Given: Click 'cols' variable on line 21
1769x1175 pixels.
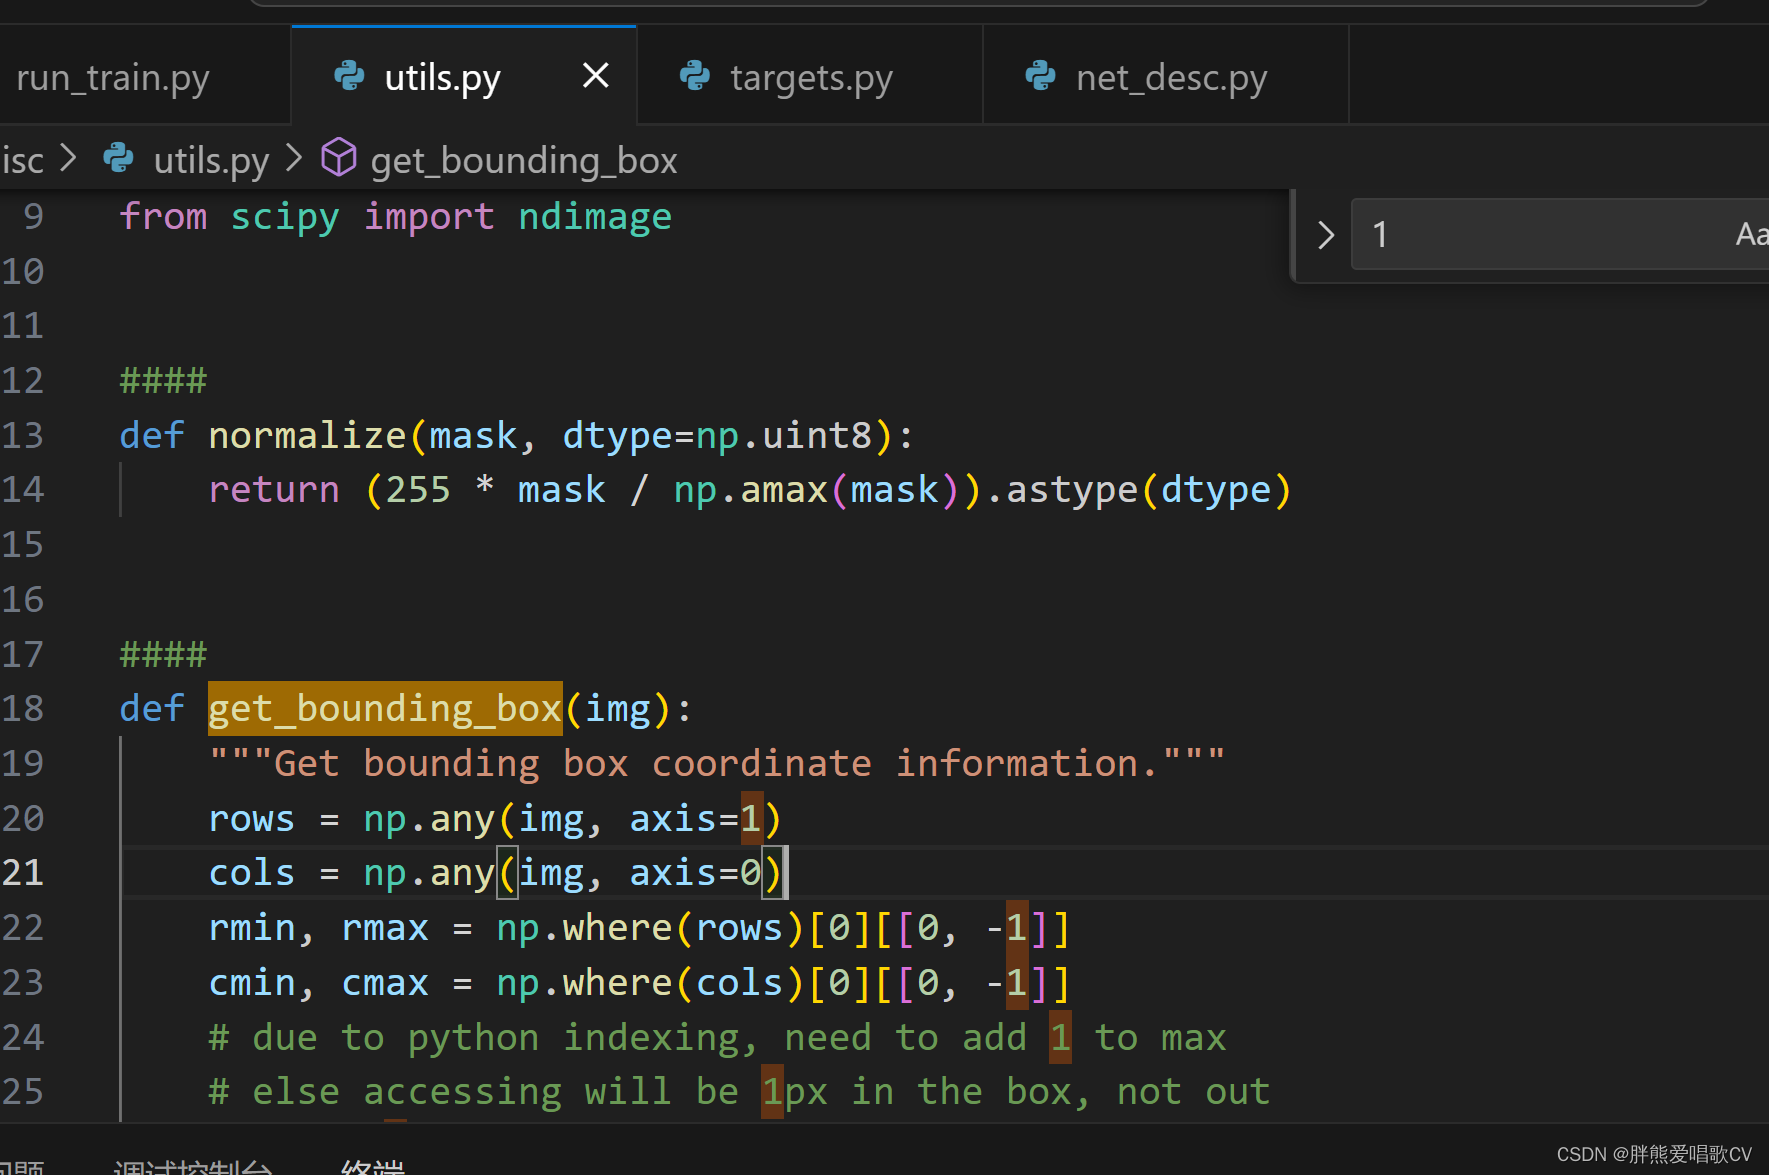Looking at the screenshot, I should point(251,872).
